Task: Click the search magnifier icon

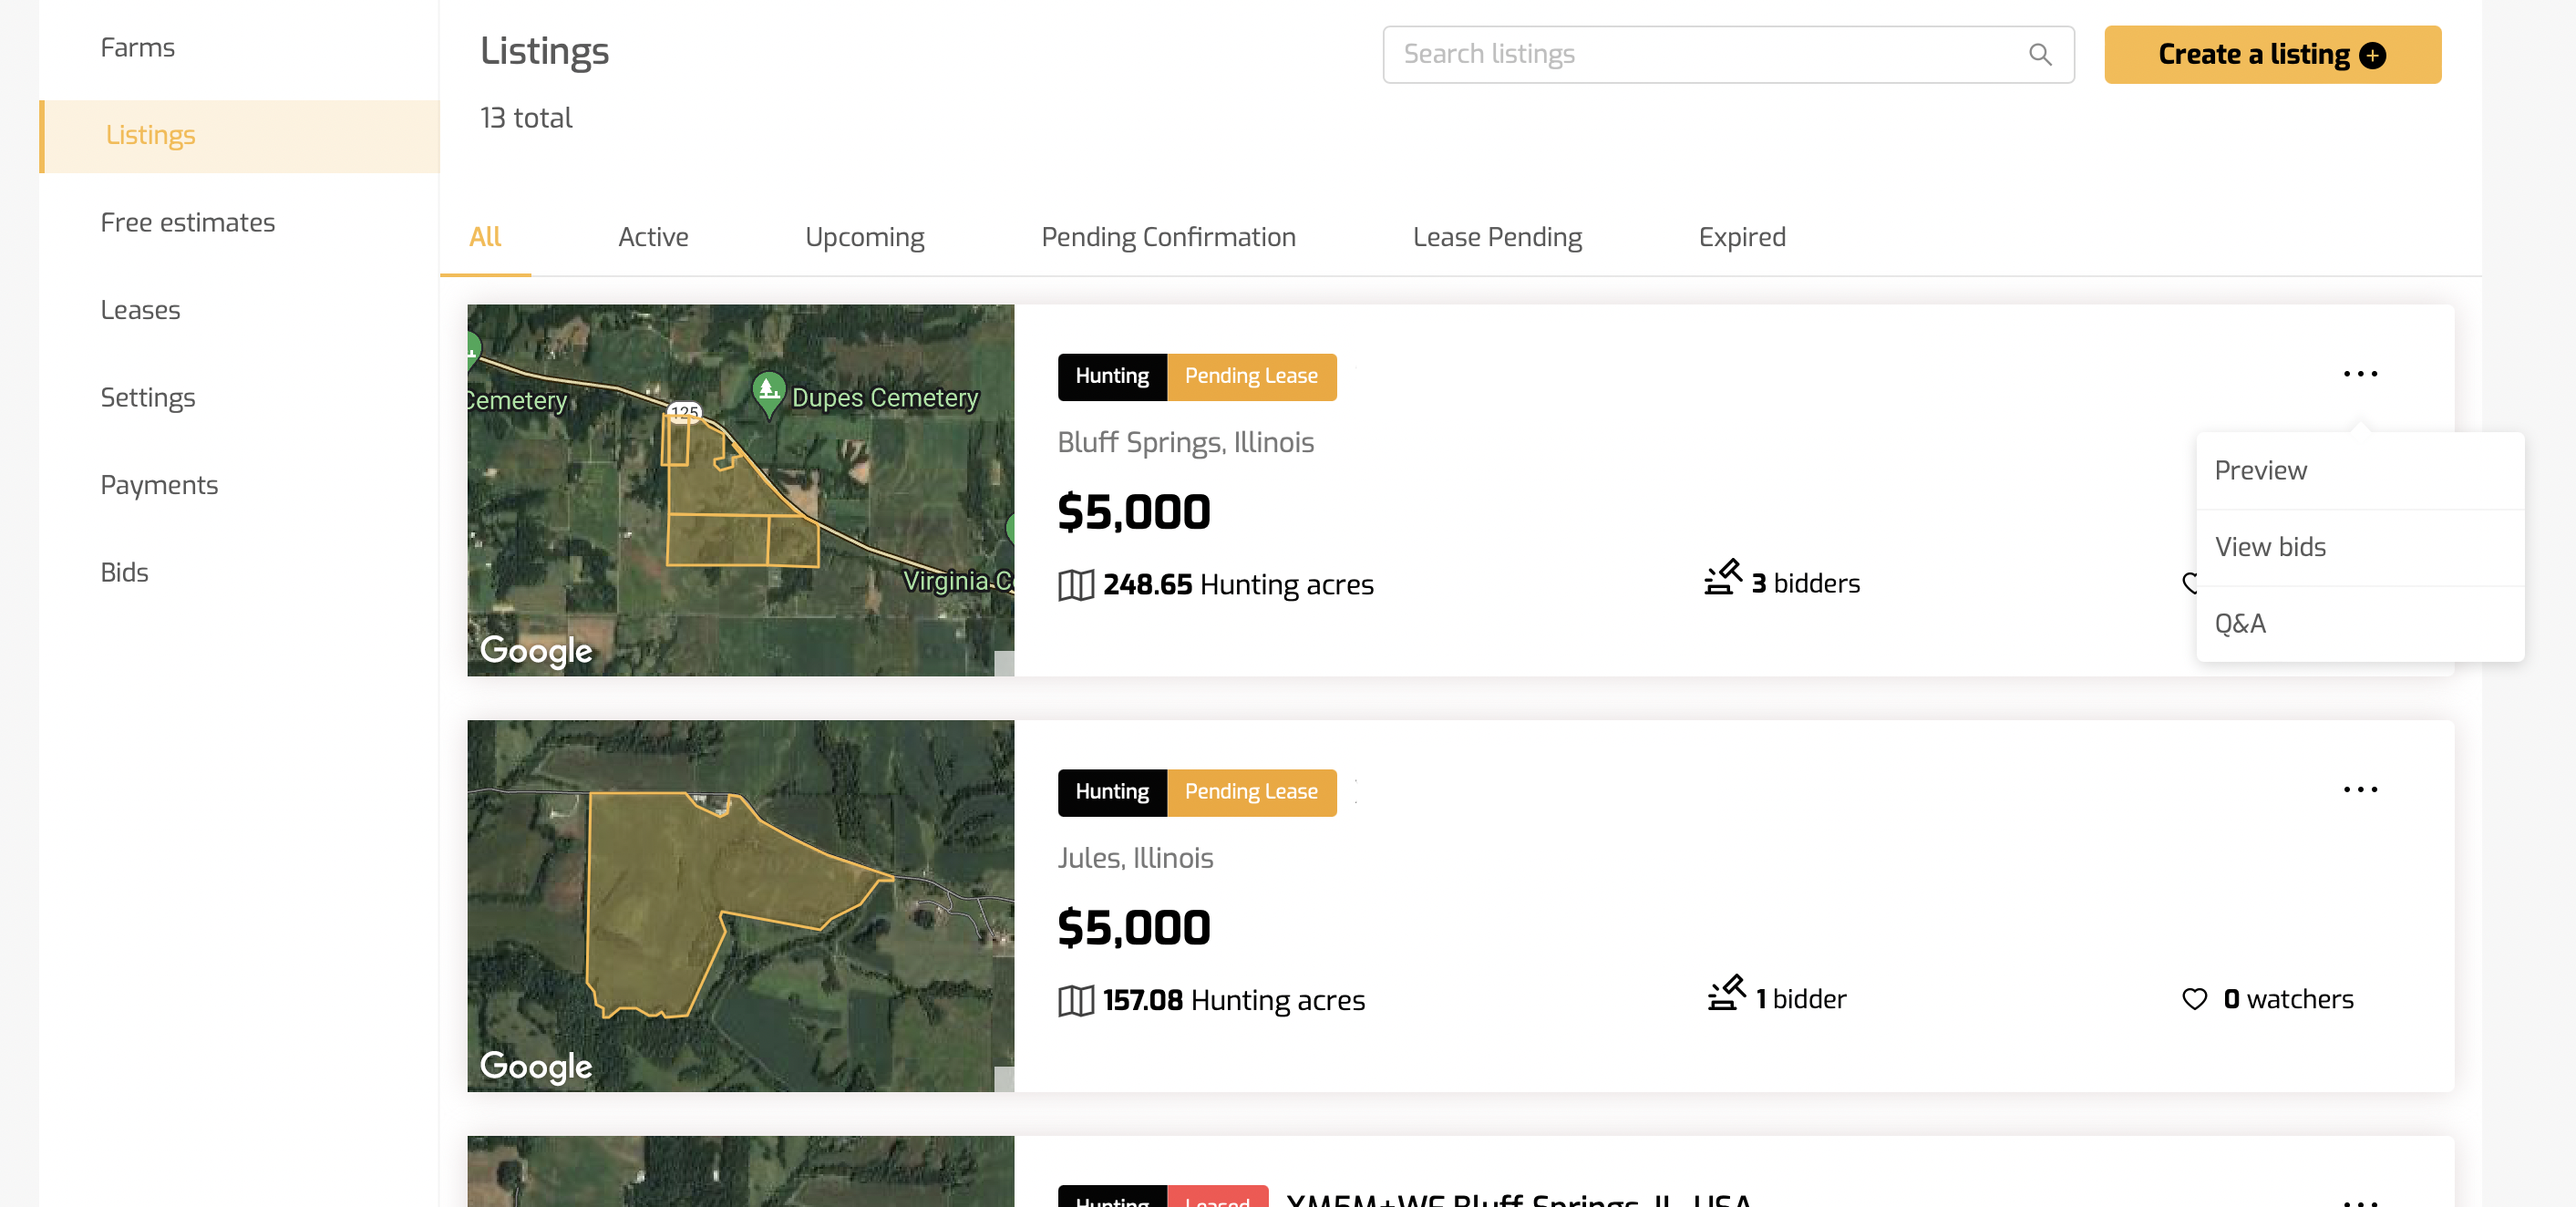Action: pos(2039,54)
